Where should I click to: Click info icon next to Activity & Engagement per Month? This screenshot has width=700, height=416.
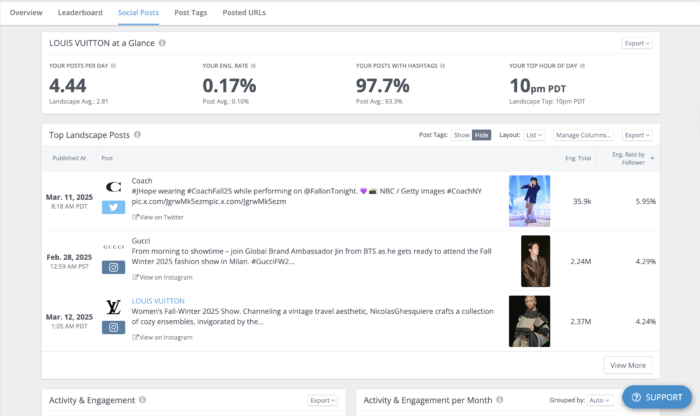[x=500, y=400]
